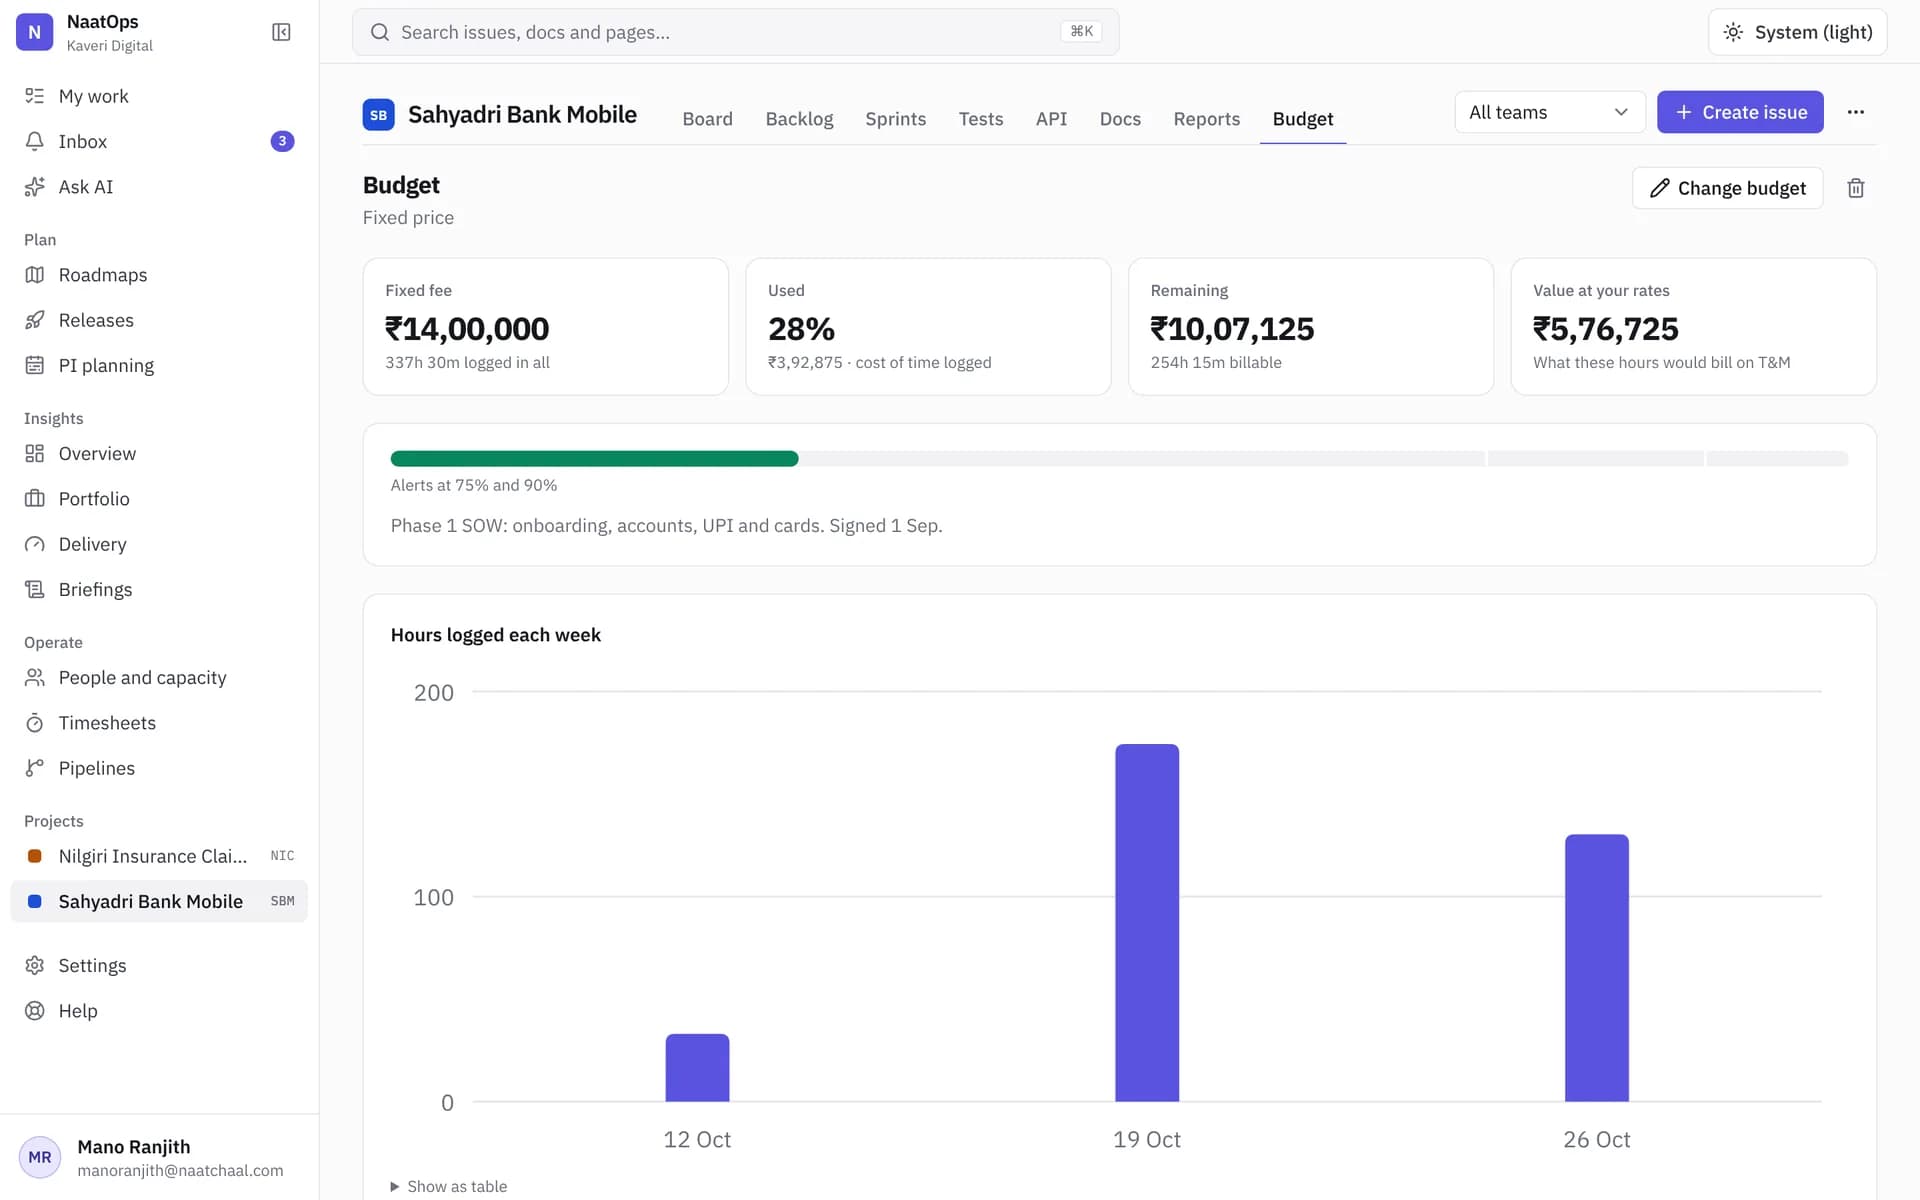Click the SB project avatar
Image resolution: width=1920 pixels, height=1200 pixels.
[x=378, y=115]
